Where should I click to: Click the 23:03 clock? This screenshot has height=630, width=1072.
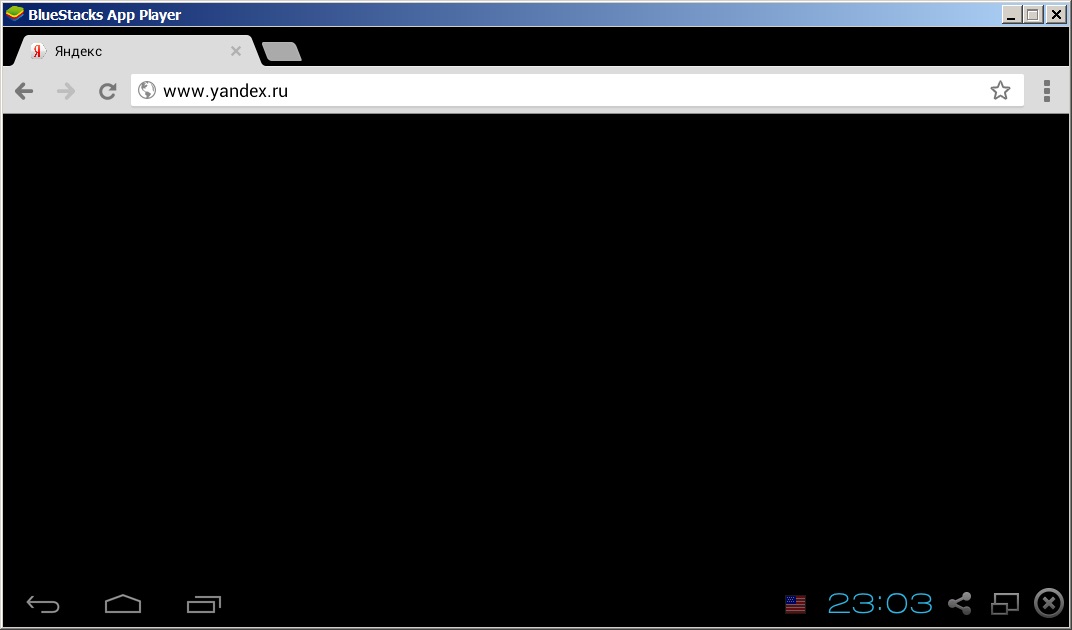(x=880, y=603)
